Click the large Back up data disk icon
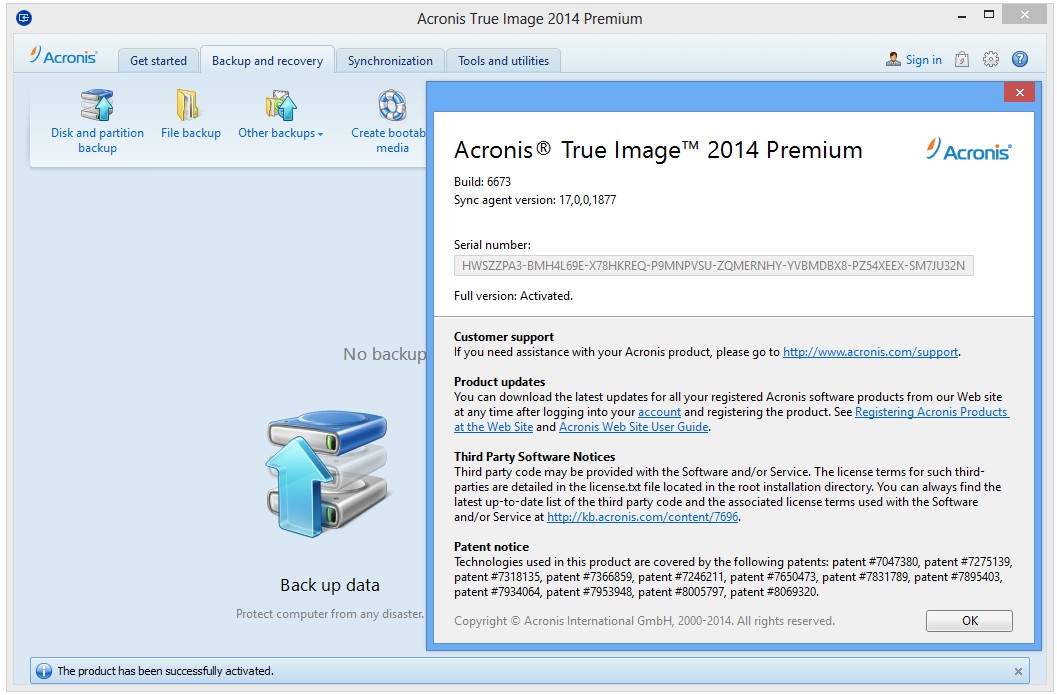Viewport: 1057px width, 695px height. click(327, 473)
